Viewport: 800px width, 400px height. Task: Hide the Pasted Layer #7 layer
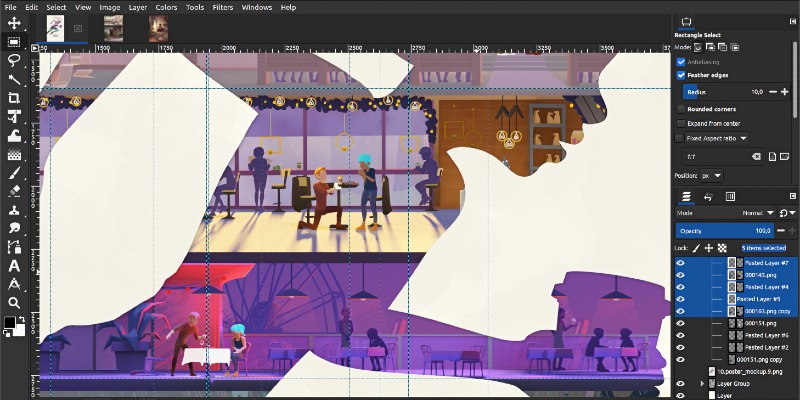click(x=680, y=262)
